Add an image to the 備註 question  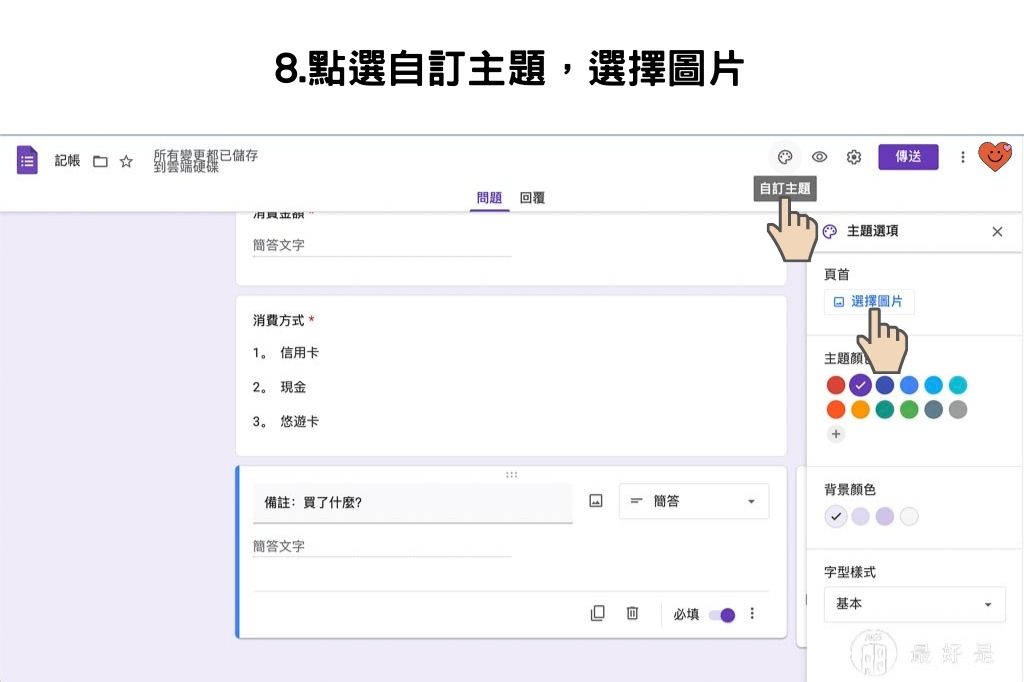tap(595, 501)
